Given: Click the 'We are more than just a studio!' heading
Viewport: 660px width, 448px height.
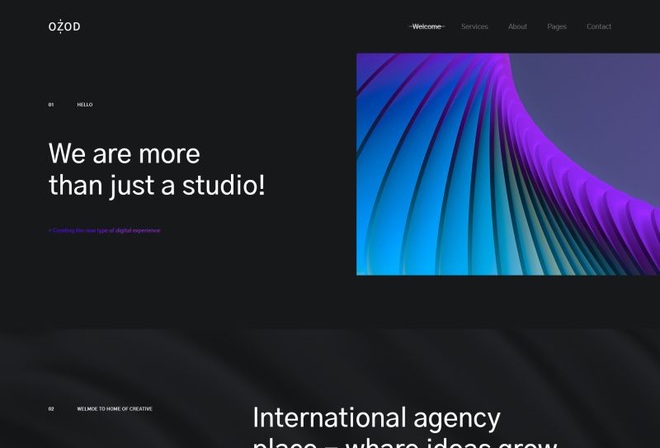Looking at the screenshot, I should pyautogui.click(x=157, y=169).
